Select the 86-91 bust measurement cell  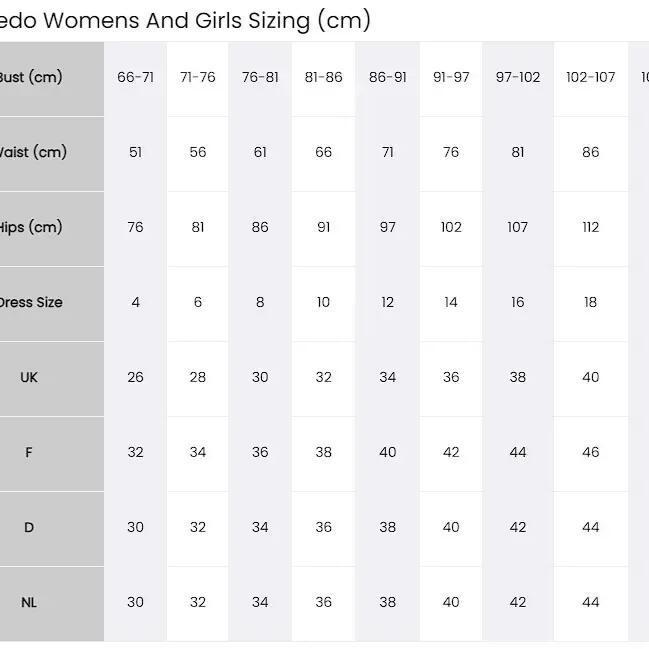pyautogui.click(x=387, y=79)
